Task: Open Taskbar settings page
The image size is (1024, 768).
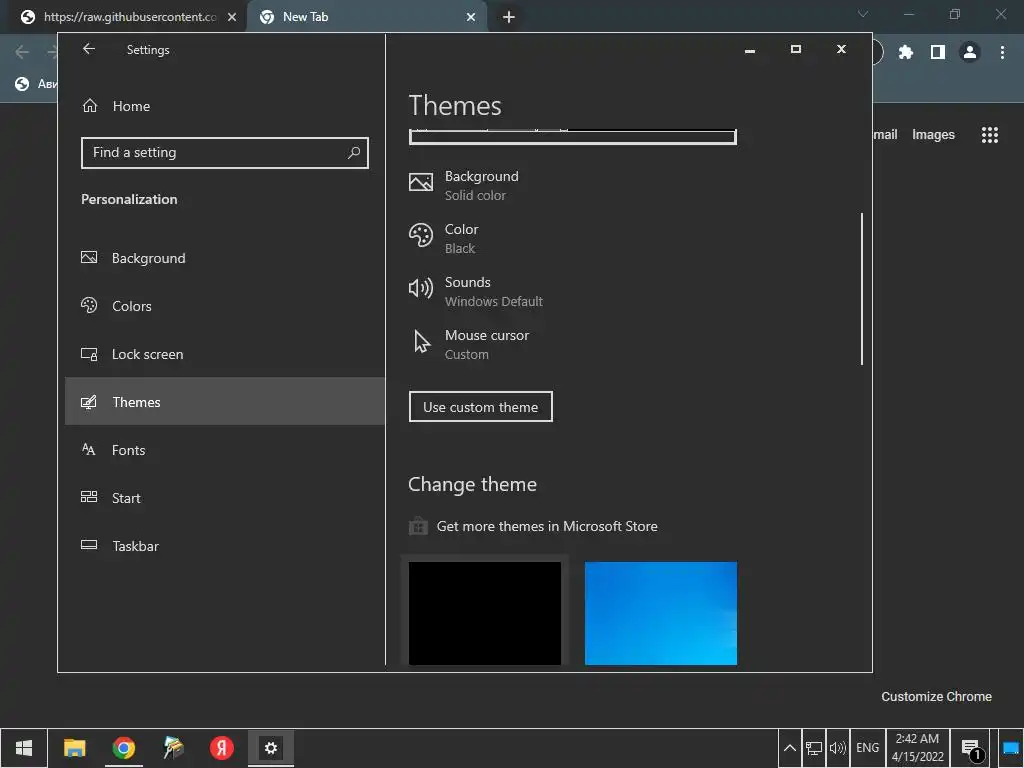Action: [225, 546]
